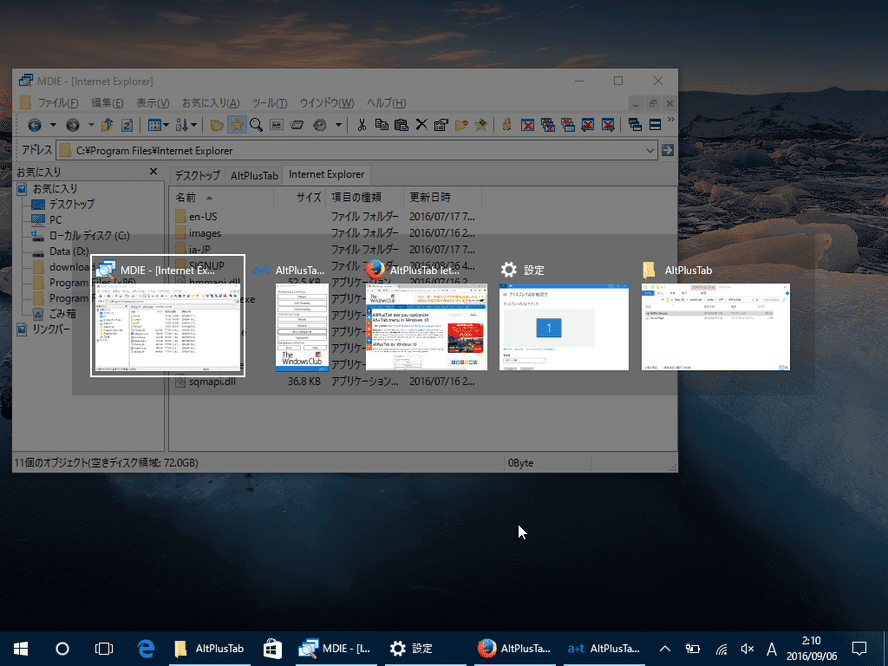Close the お気に入り side panel
The width and height of the screenshot is (888, 666).
pos(153,171)
